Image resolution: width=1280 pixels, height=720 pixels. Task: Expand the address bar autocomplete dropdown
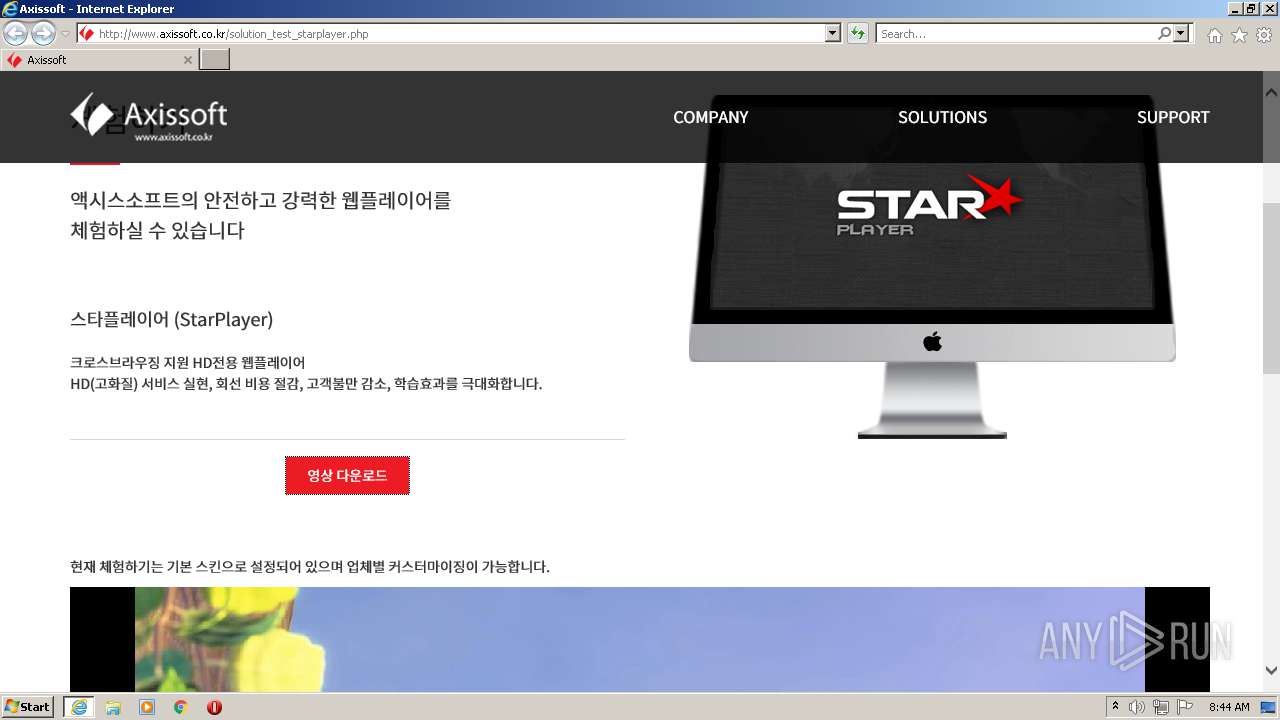(833, 34)
